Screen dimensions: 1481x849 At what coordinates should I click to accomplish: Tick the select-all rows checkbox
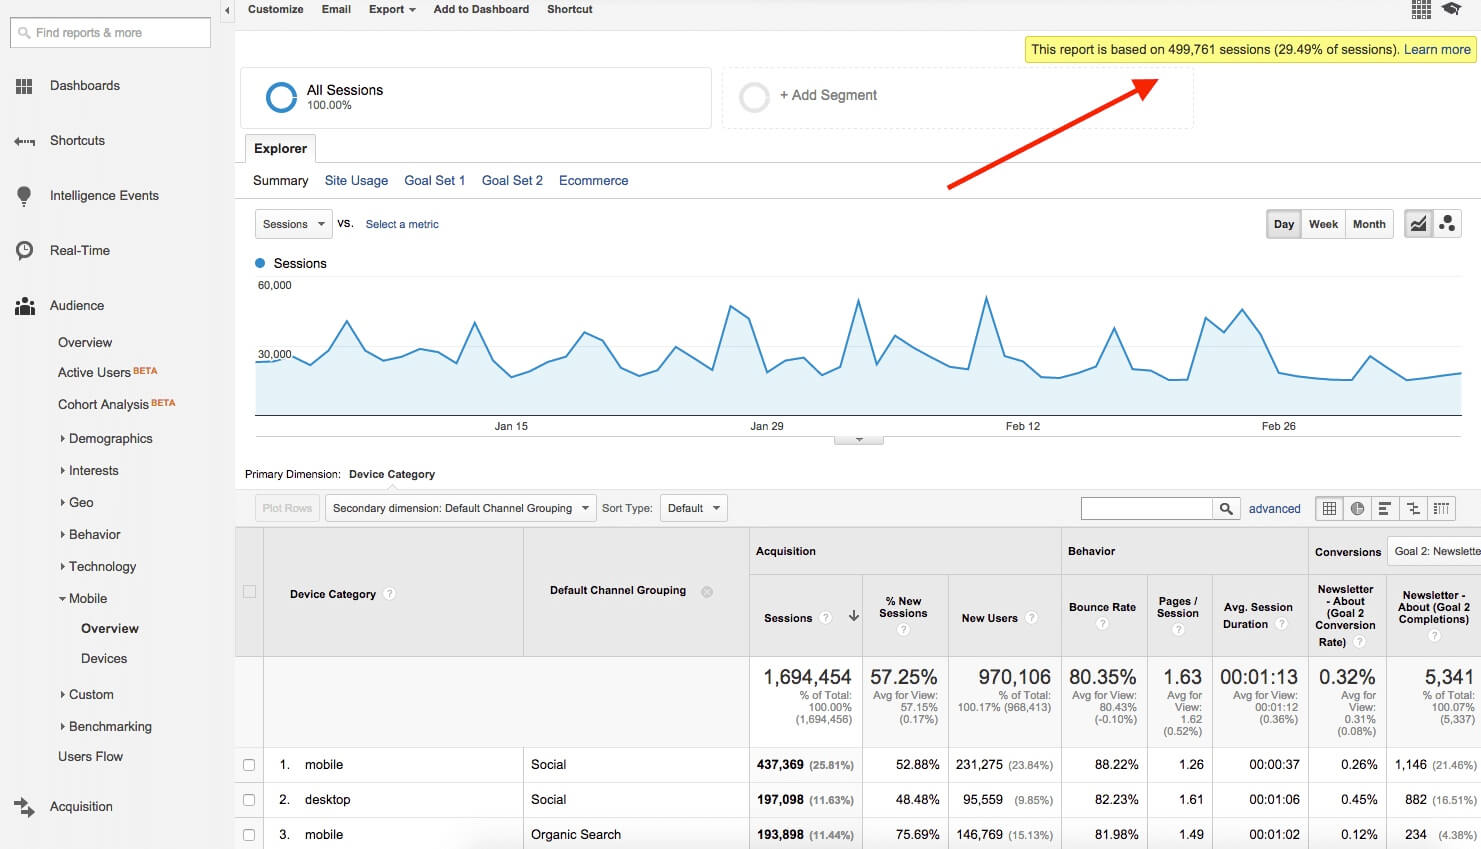(x=249, y=592)
